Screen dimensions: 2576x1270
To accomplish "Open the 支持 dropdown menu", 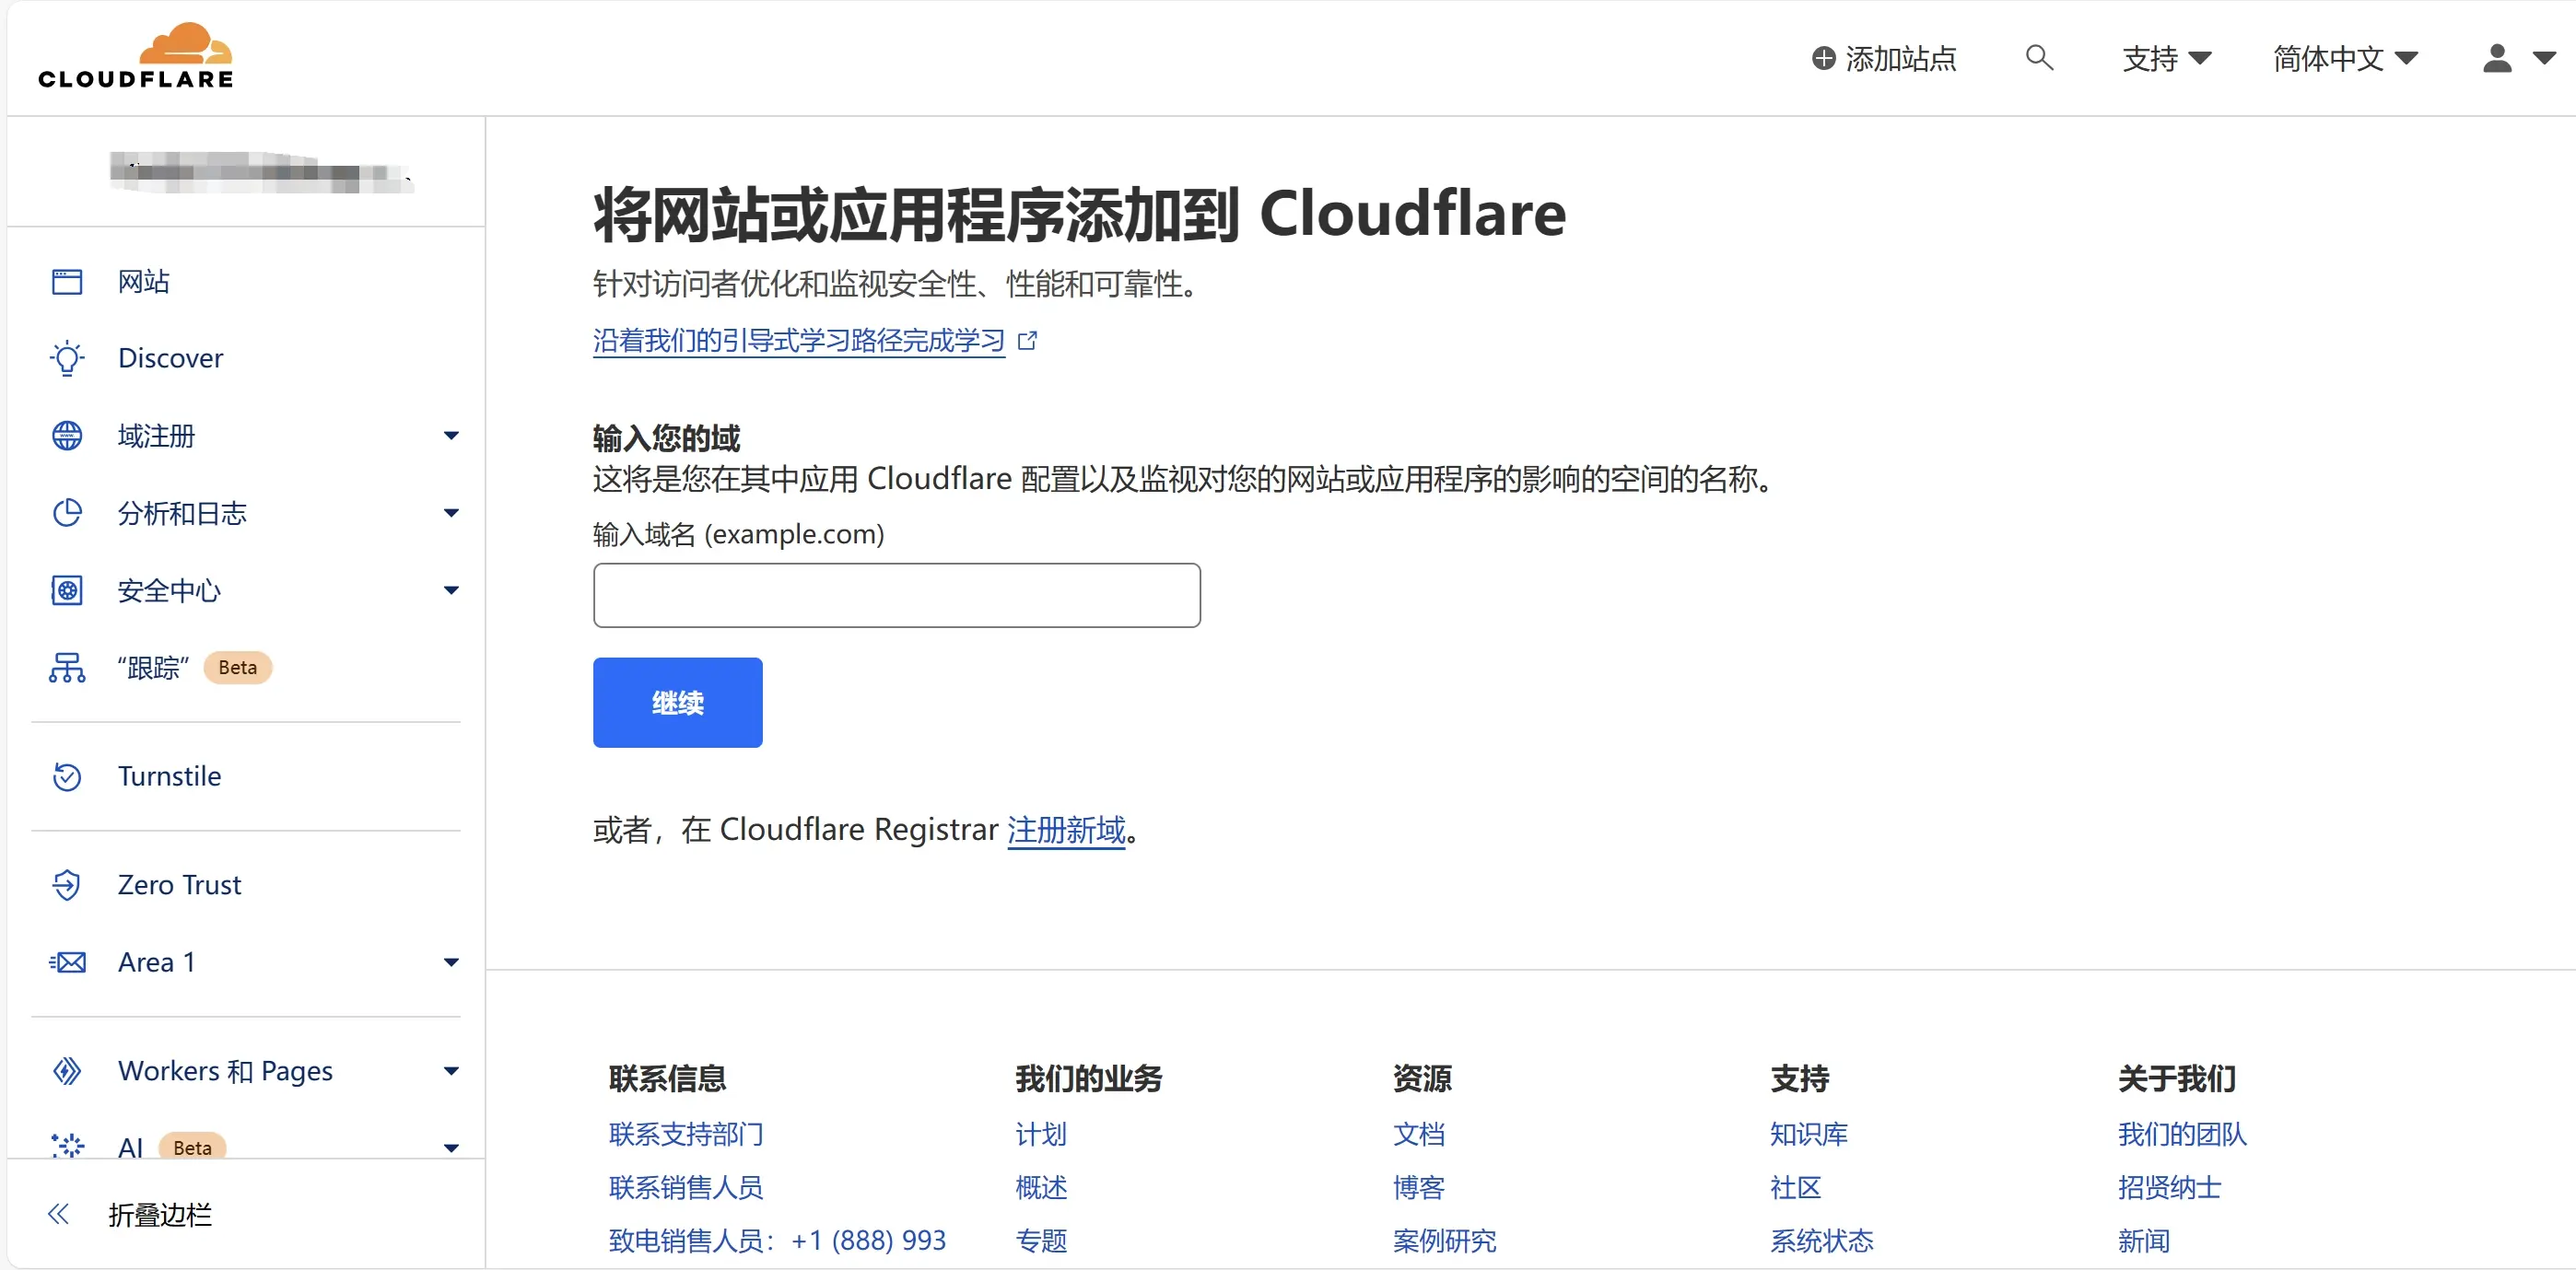I will pos(2166,59).
